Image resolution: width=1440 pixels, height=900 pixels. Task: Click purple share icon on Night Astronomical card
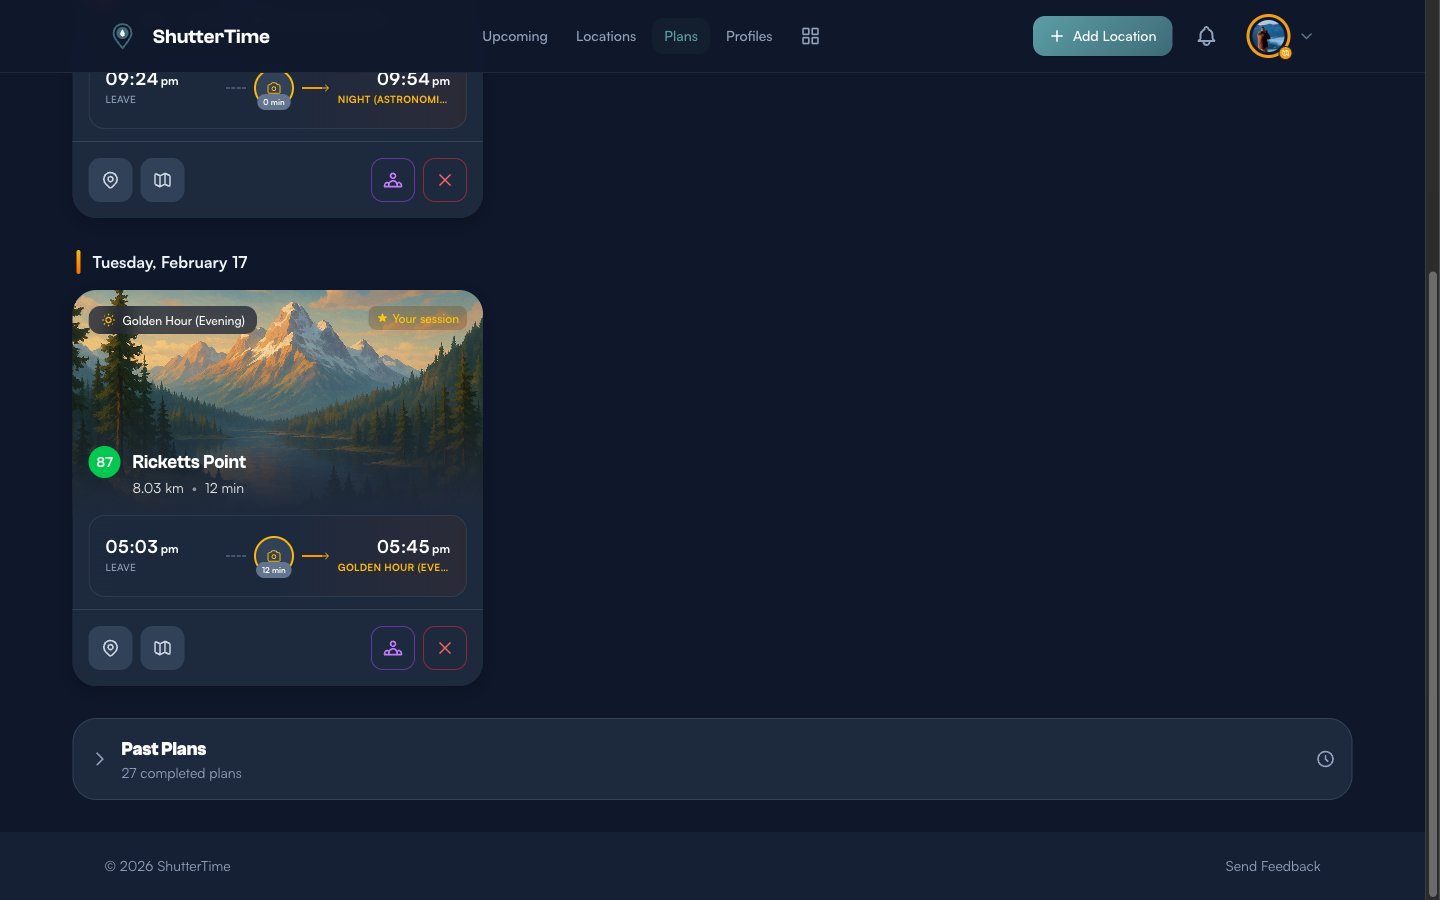[393, 180]
